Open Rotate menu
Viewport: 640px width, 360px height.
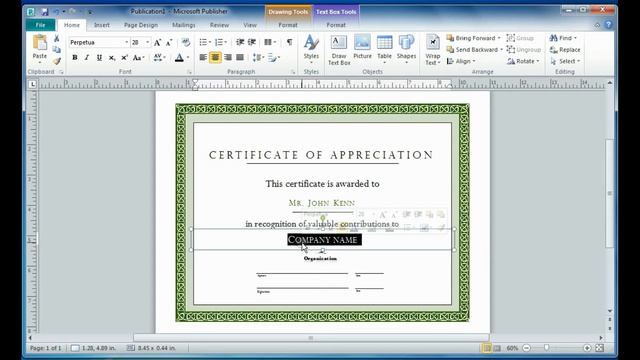[x=523, y=61]
